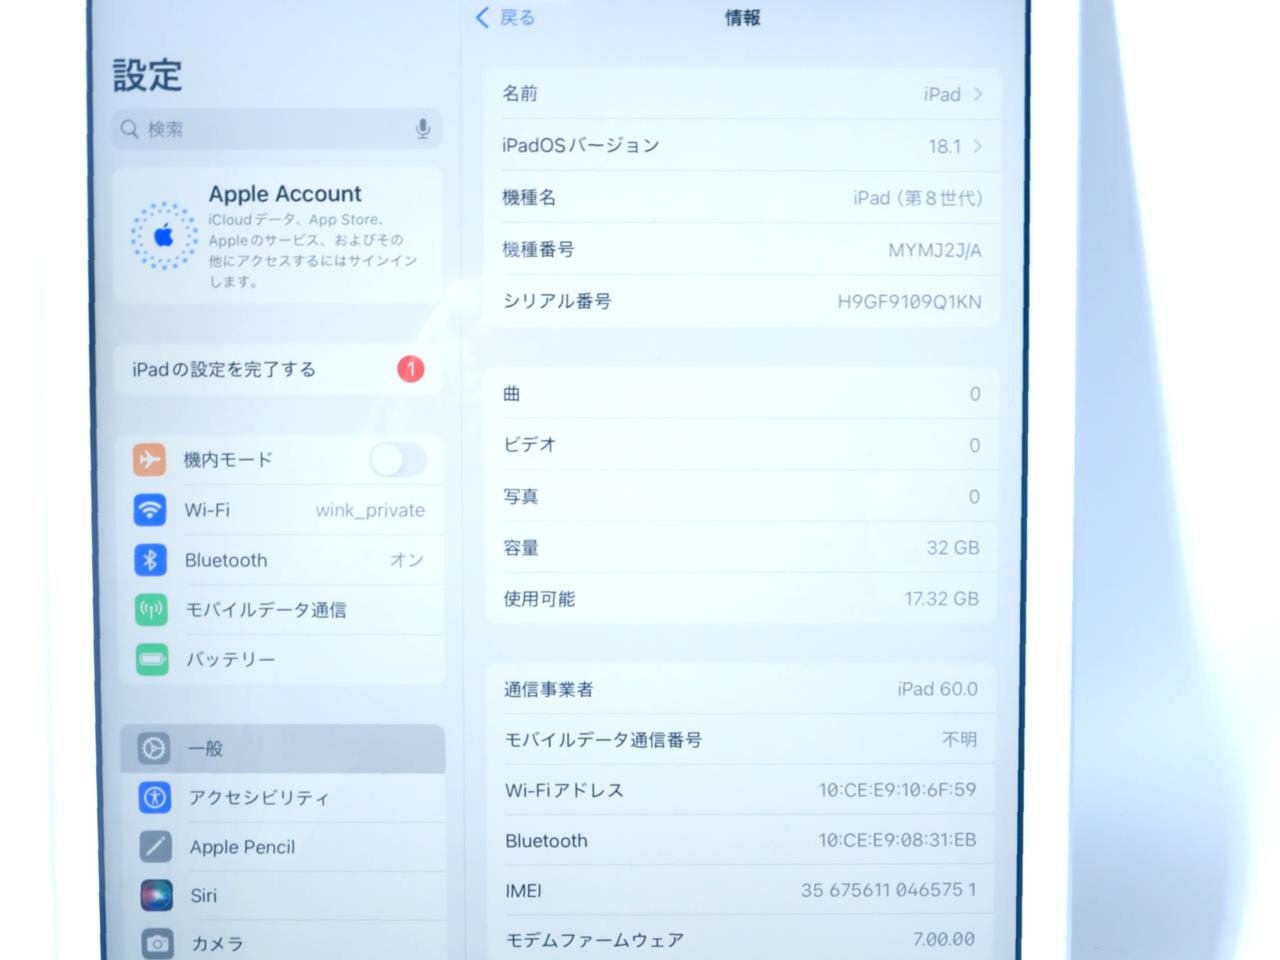1280x960 pixels.
Task: Tap the 情報 page title
Action: coord(743,17)
